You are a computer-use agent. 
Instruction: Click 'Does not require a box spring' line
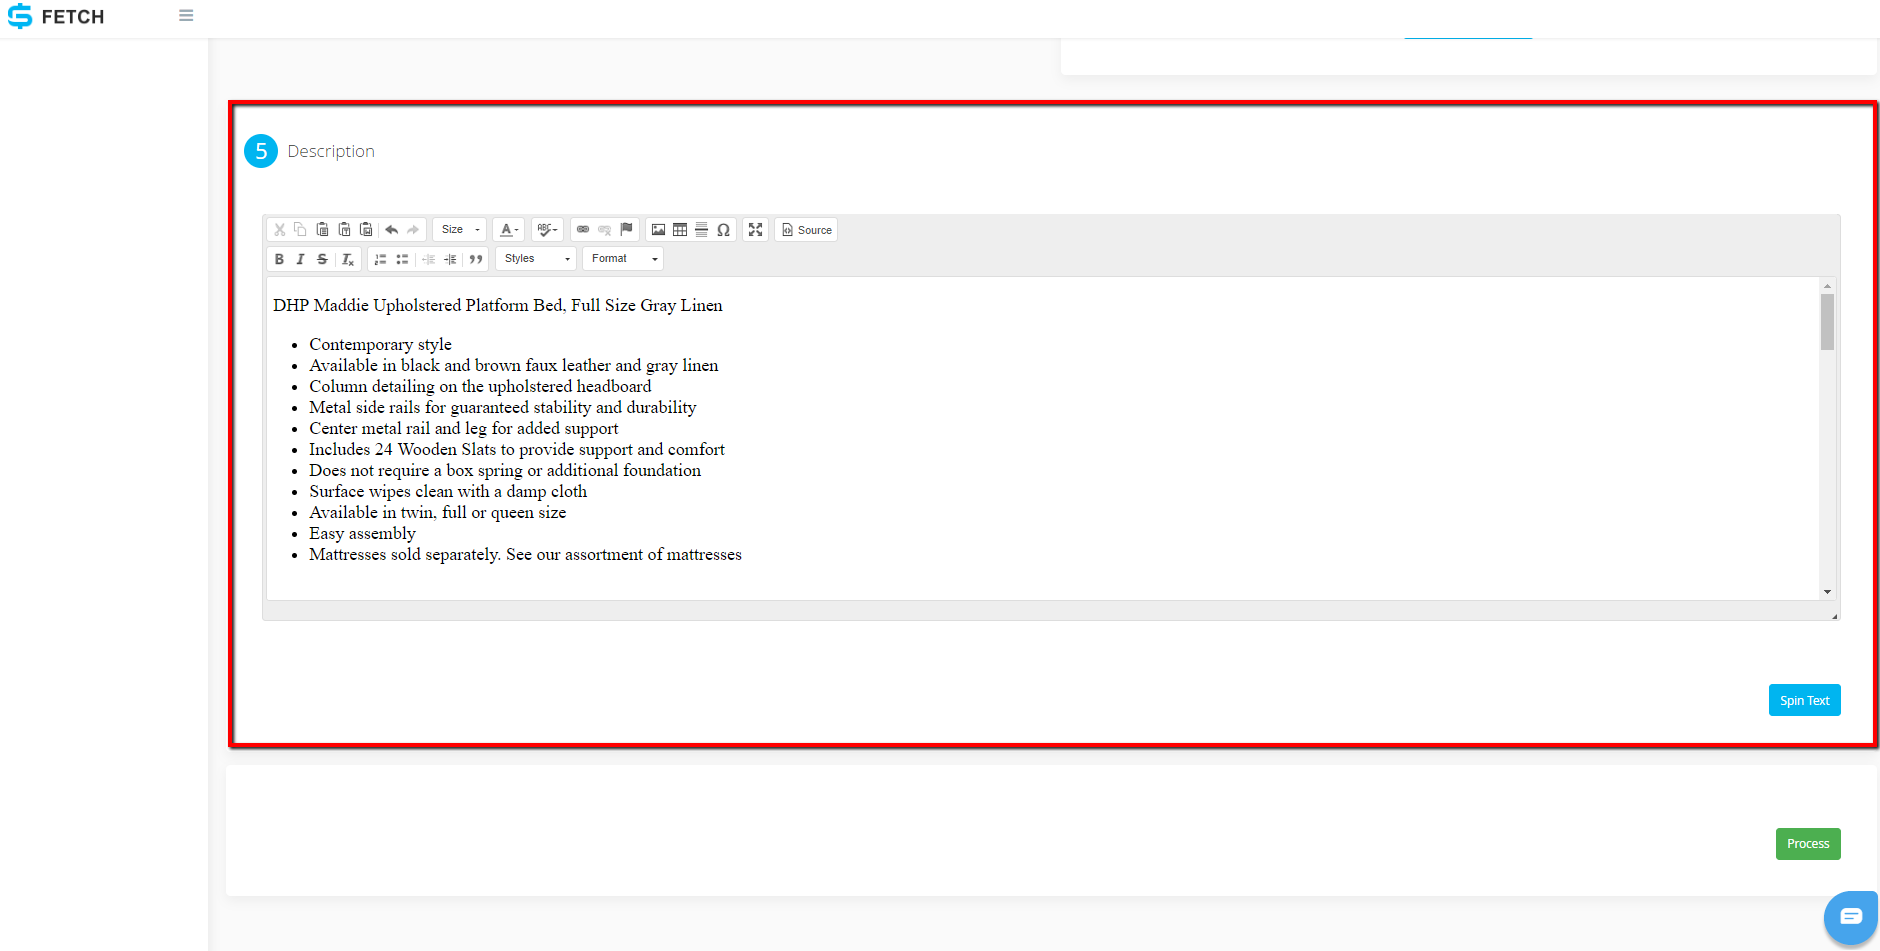[505, 470]
